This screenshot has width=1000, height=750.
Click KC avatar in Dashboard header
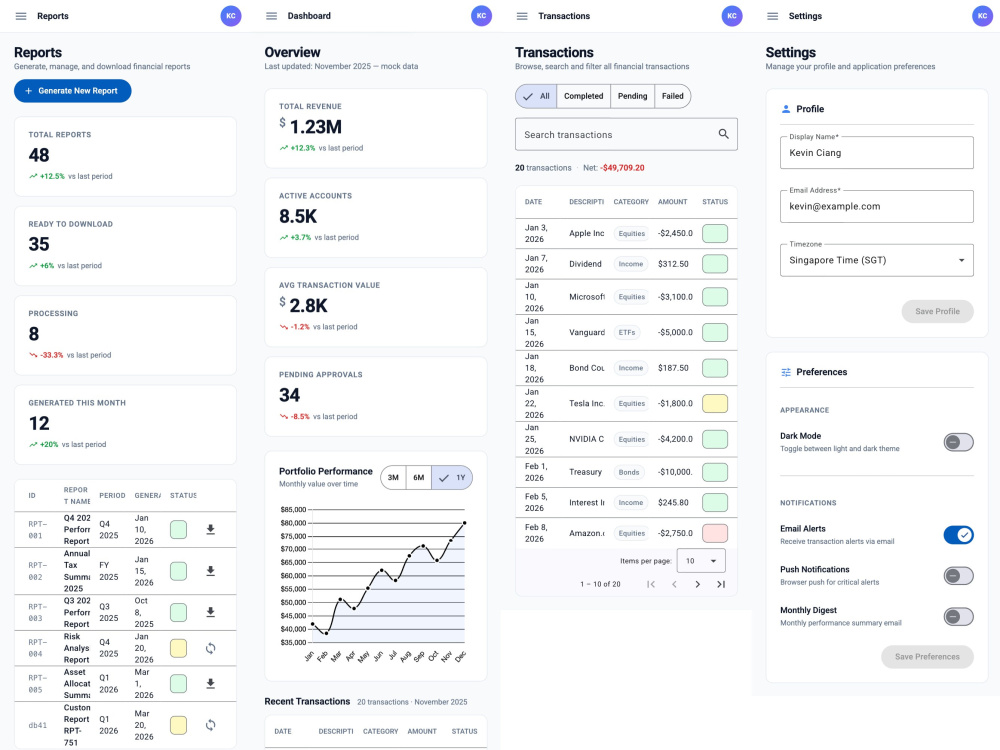pyautogui.click(x=482, y=16)
